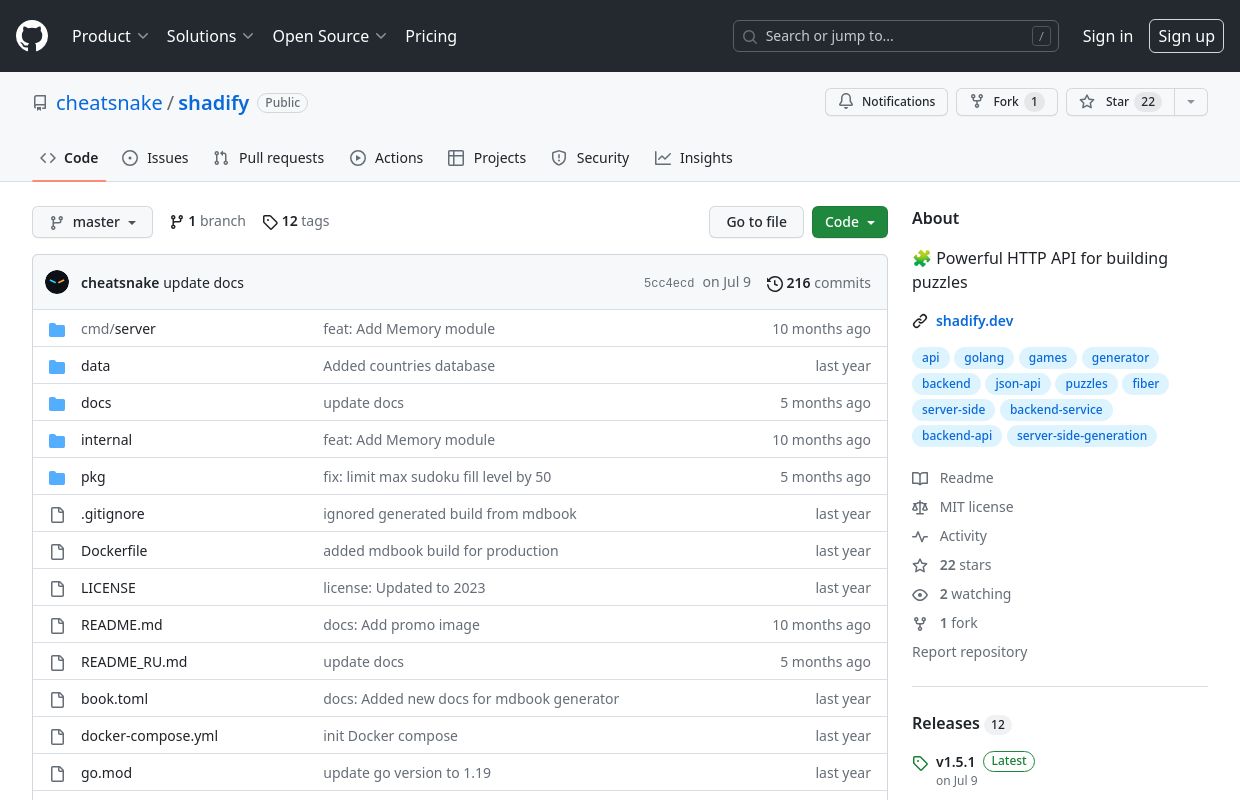The image size is (1240, 800).
Task: Go to the Actions tab
Action: tap(387, 158)
